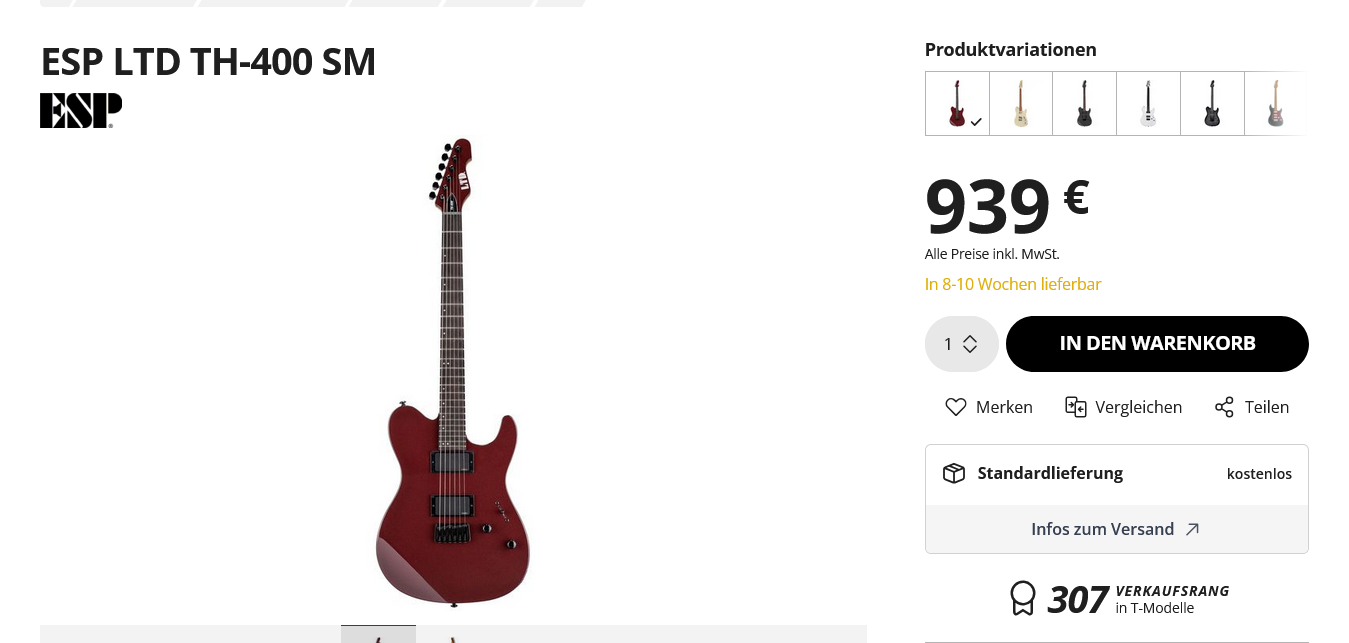
Task: Click the Standardlieferung package icon
Action: 954,473
